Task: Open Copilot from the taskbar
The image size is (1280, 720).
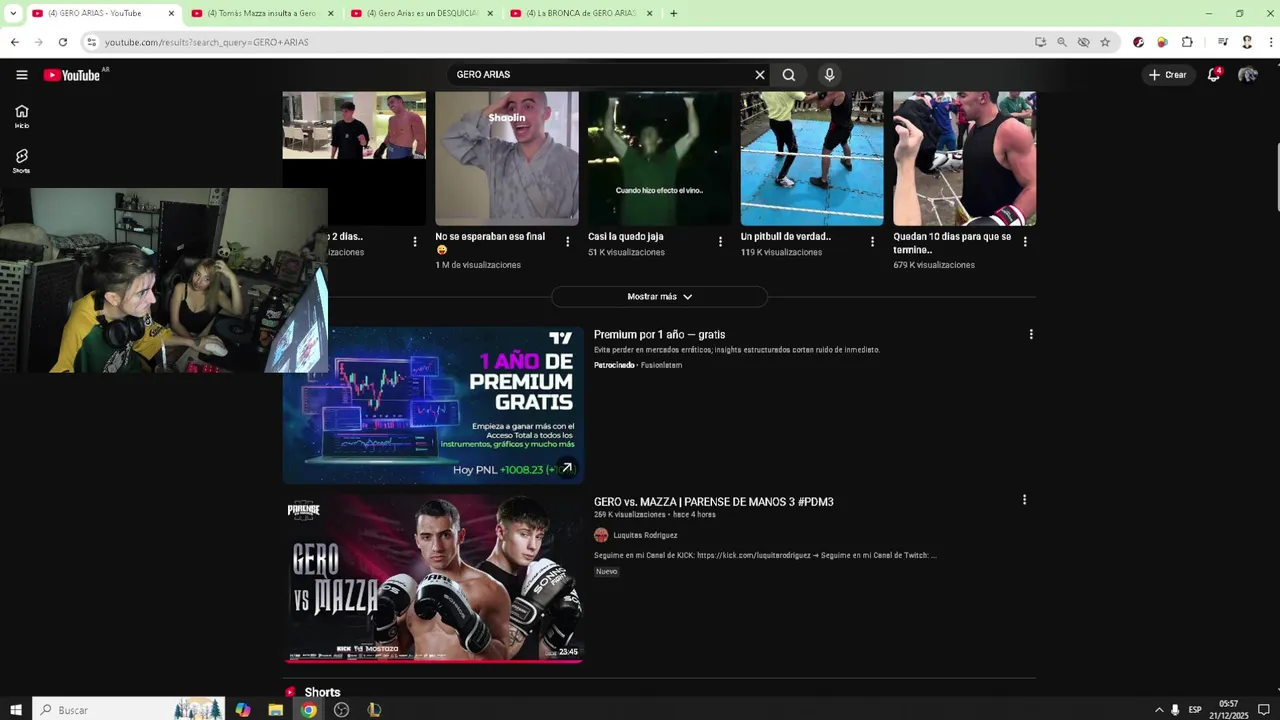Action: 243,710
